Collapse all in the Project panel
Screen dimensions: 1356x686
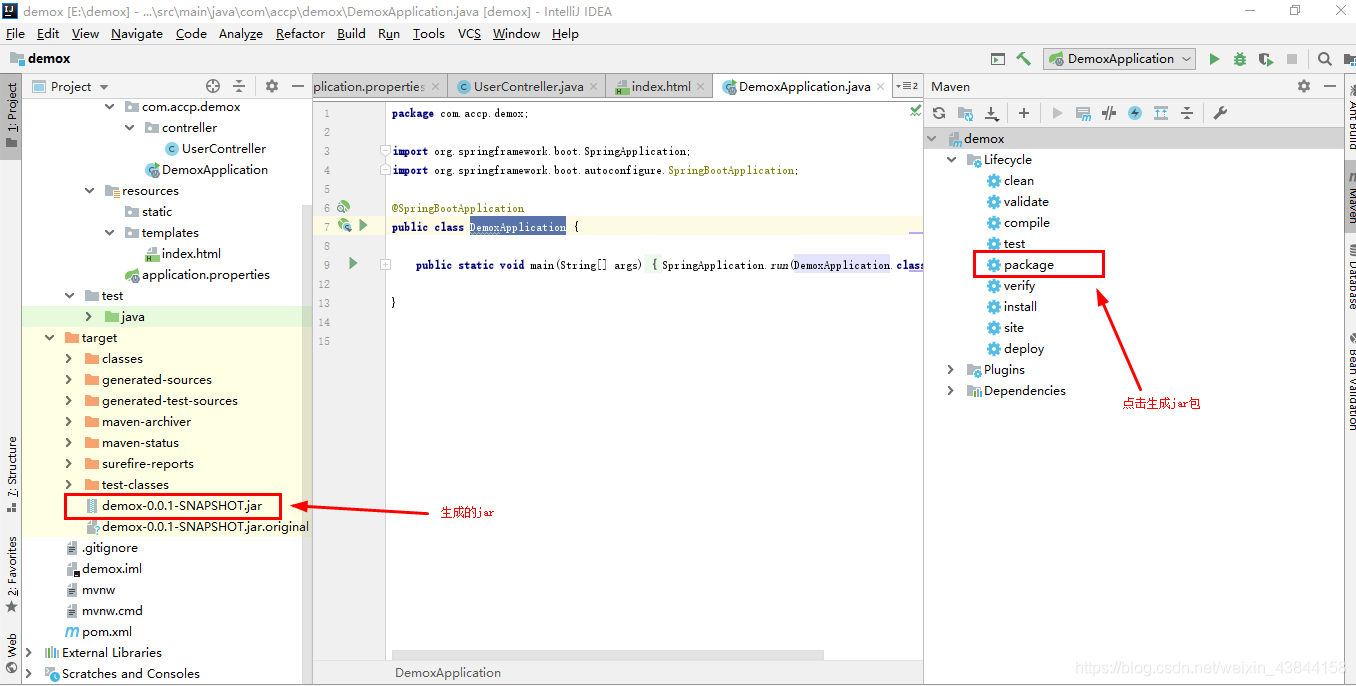point(239,86)
